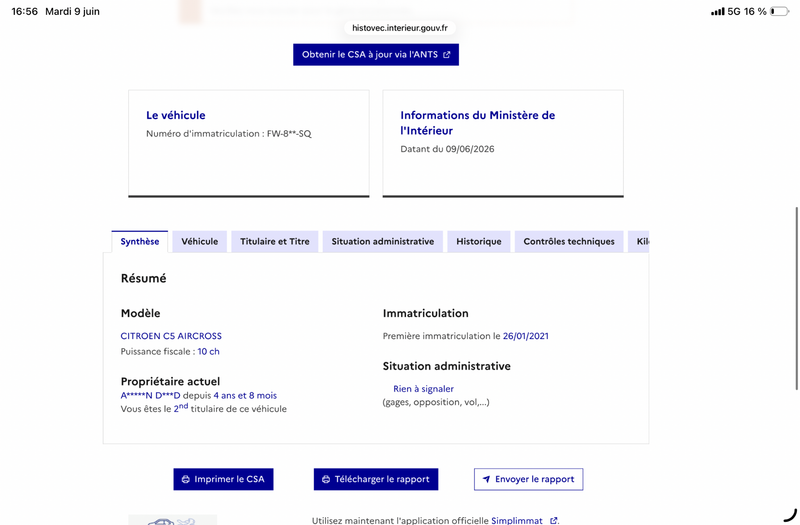The image size is (800, 525).
Task: Click the 10 ch fiscal power value
Action: click(209, 351)
